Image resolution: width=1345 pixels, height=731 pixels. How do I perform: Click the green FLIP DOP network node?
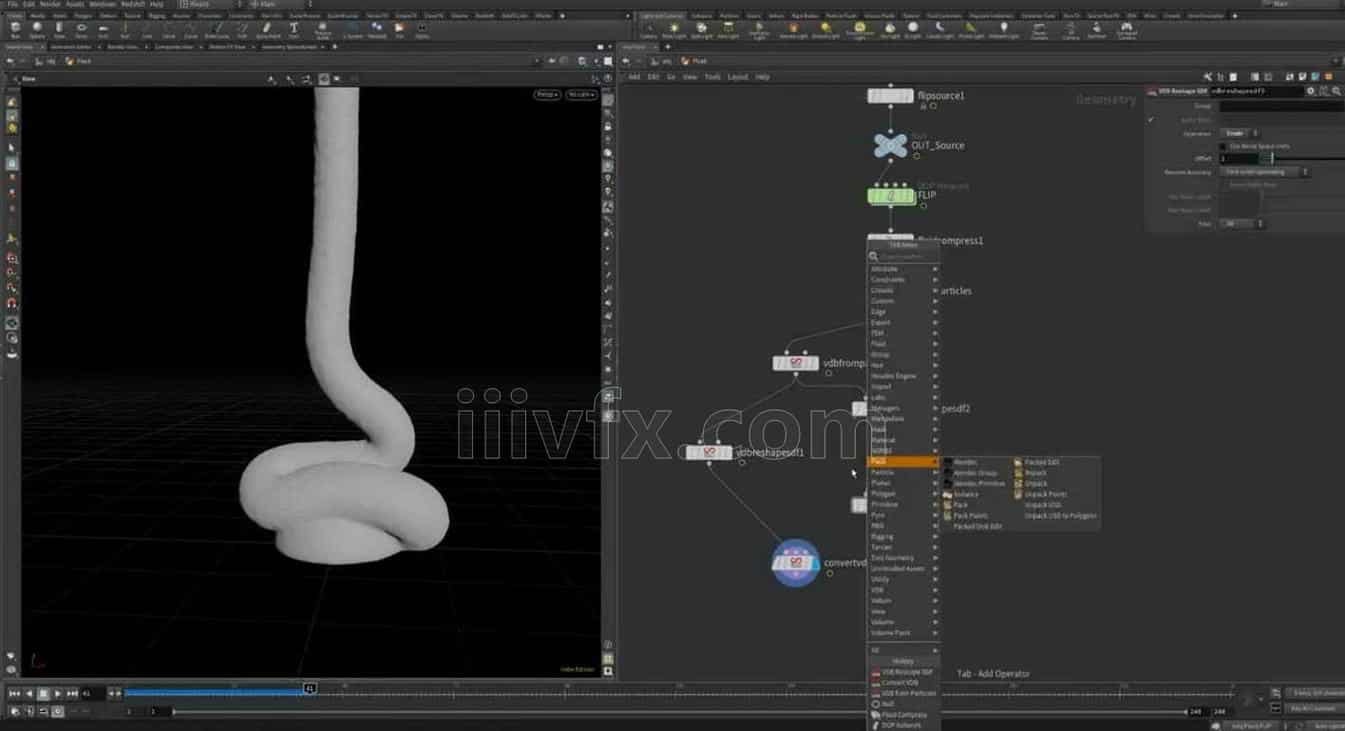coord(890,195)
